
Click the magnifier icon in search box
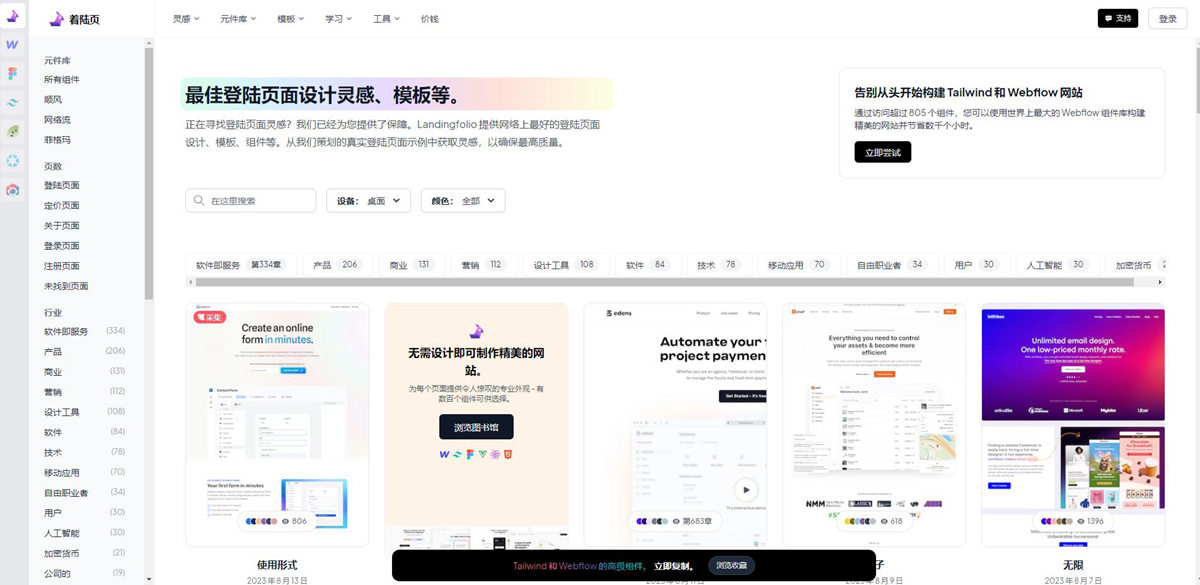coord(198,201)
